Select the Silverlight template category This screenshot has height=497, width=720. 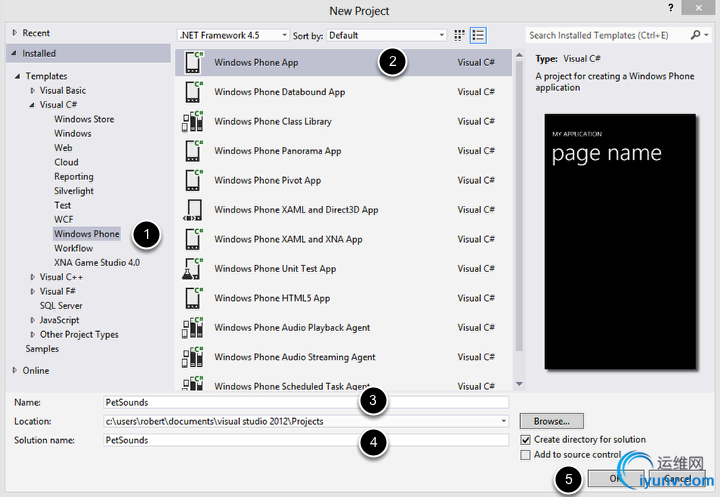click(x=74, y=191)
